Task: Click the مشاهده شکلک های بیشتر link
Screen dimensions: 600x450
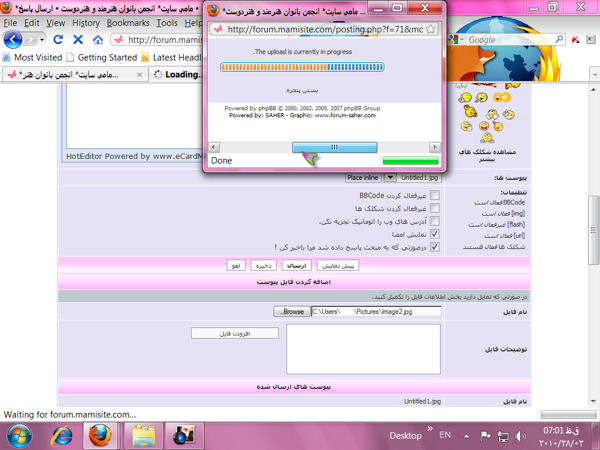Action: click(487, 155)
